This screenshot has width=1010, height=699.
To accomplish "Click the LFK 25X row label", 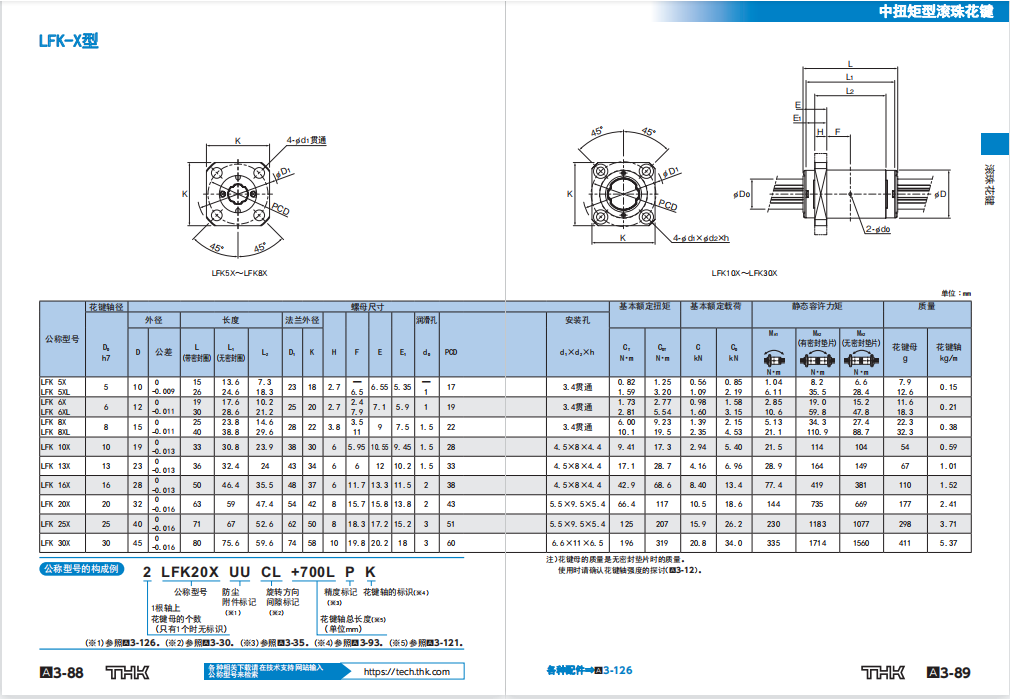I will tap(55, 524).
